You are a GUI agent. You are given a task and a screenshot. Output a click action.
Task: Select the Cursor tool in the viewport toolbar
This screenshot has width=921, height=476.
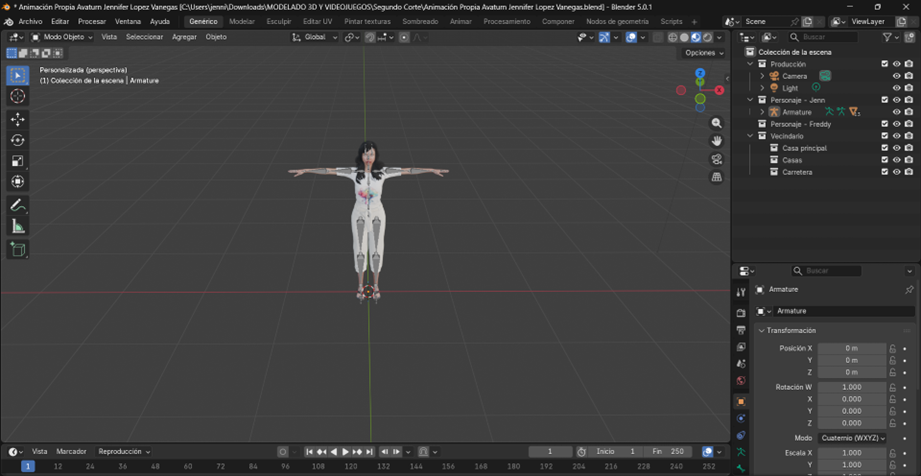pyautogui.click(x=18, y=96)
